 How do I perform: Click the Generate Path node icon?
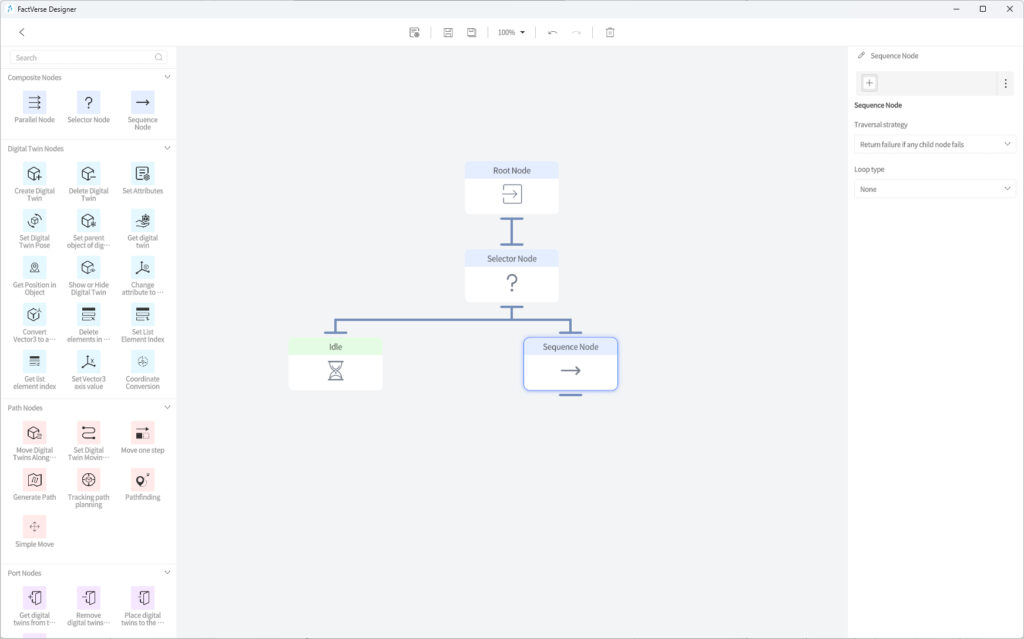(x=35, y=480)
